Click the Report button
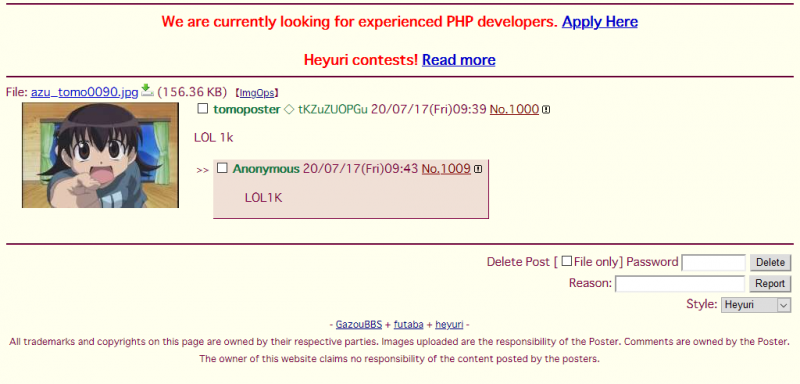 click(x=770, y=284)
